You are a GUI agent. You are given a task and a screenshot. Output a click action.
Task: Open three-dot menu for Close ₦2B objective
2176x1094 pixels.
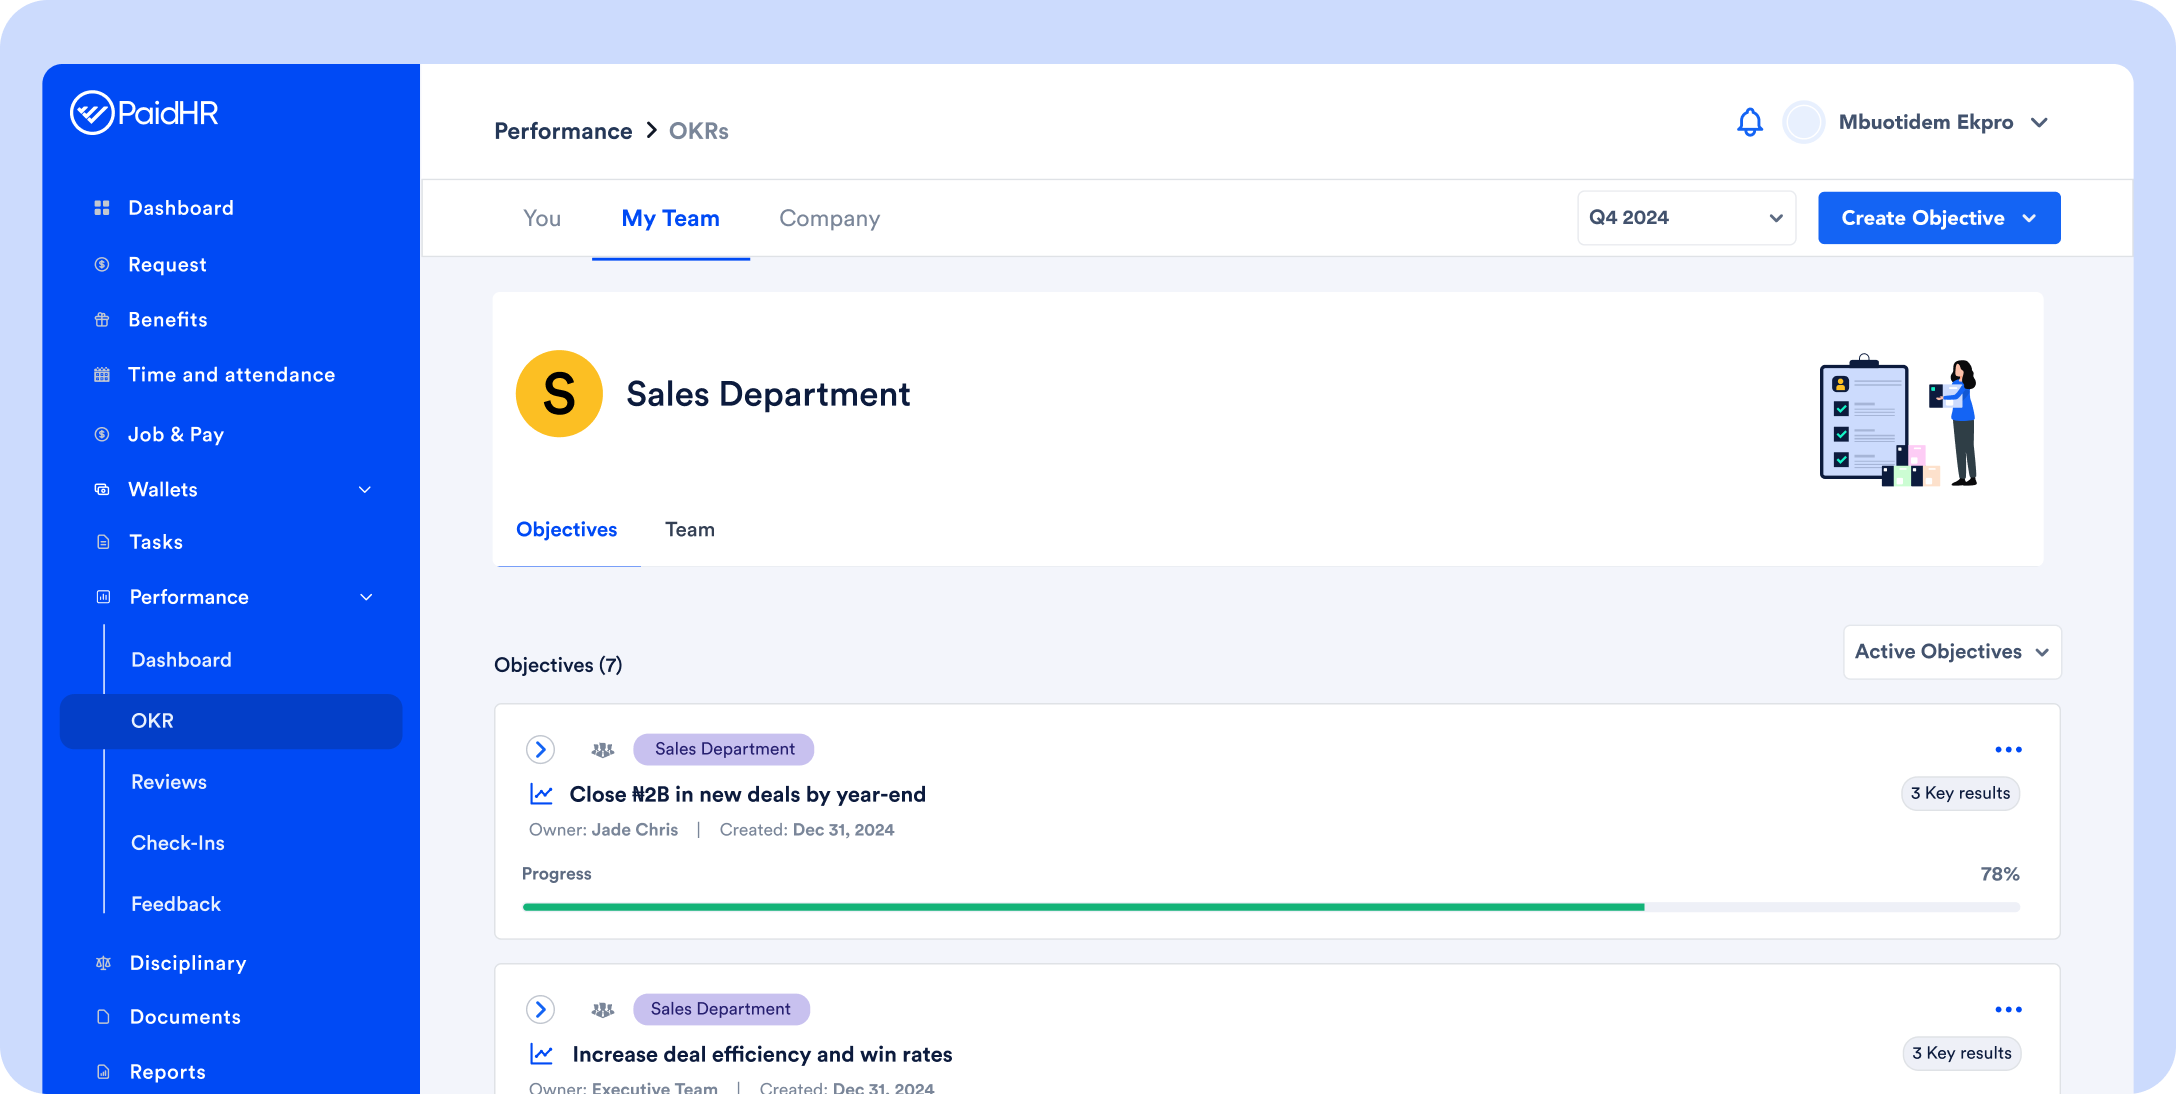2008,749
